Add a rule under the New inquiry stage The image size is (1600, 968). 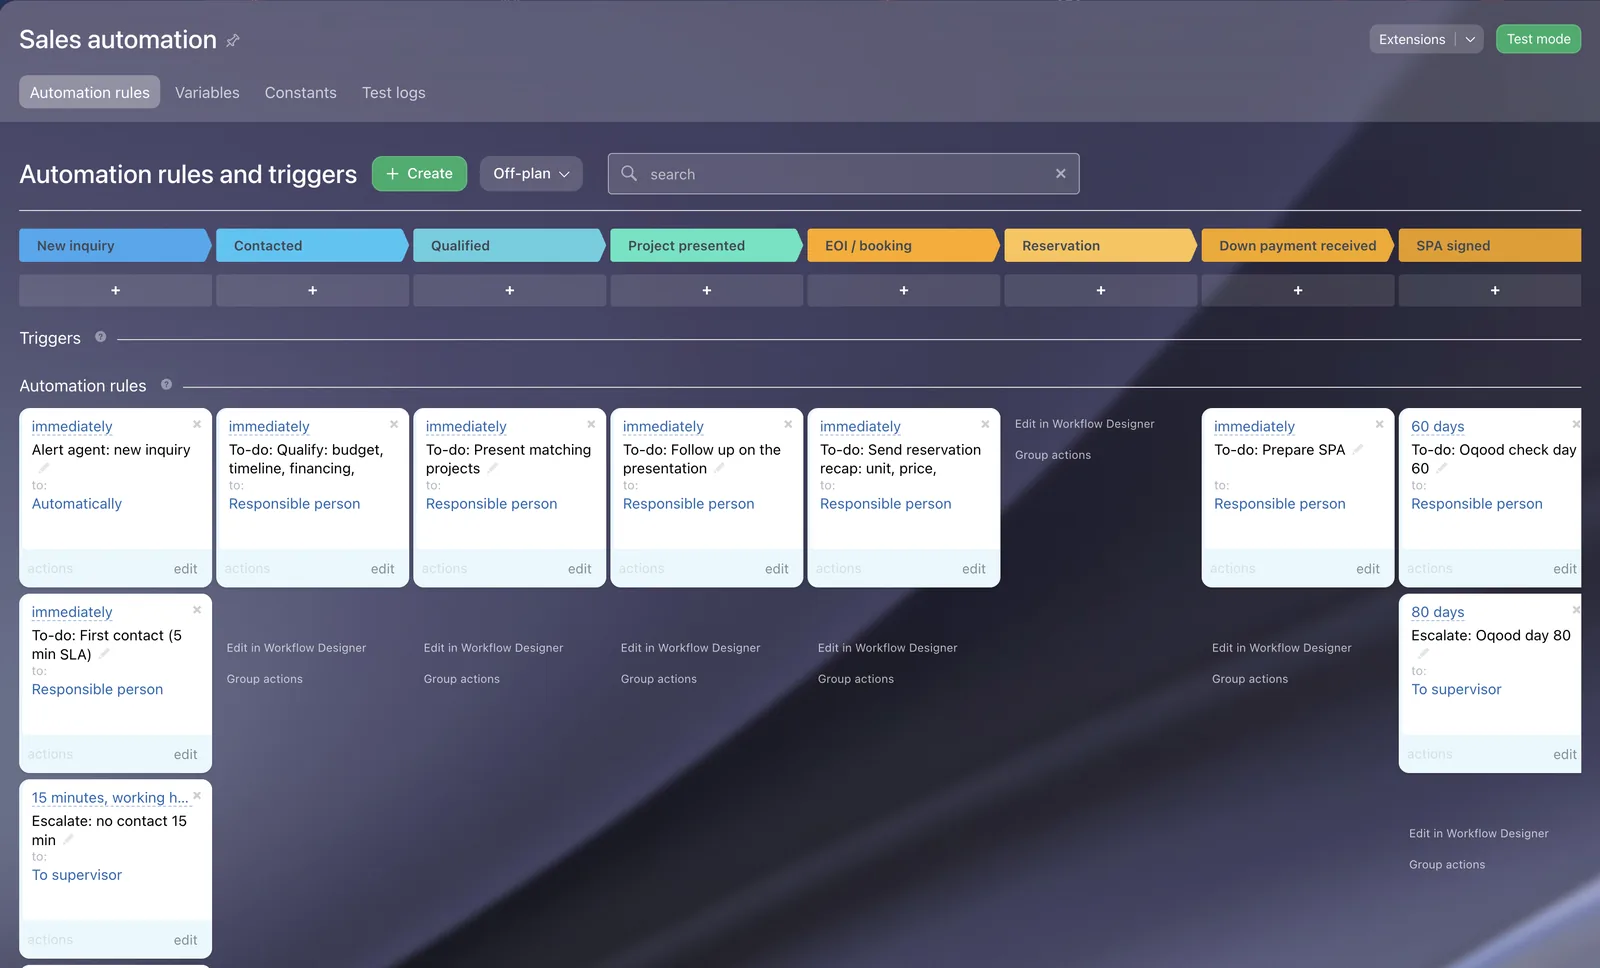pyautogui.click(x=115, y=290)
